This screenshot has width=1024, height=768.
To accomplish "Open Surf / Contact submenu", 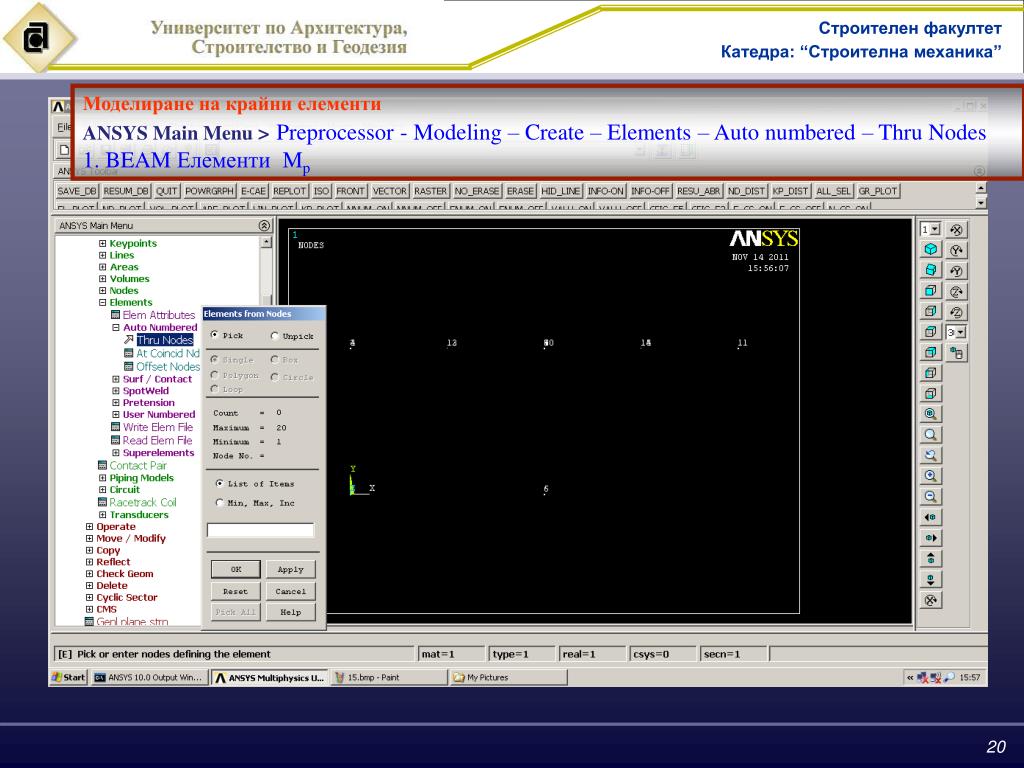I will click(x=157, y=379).
